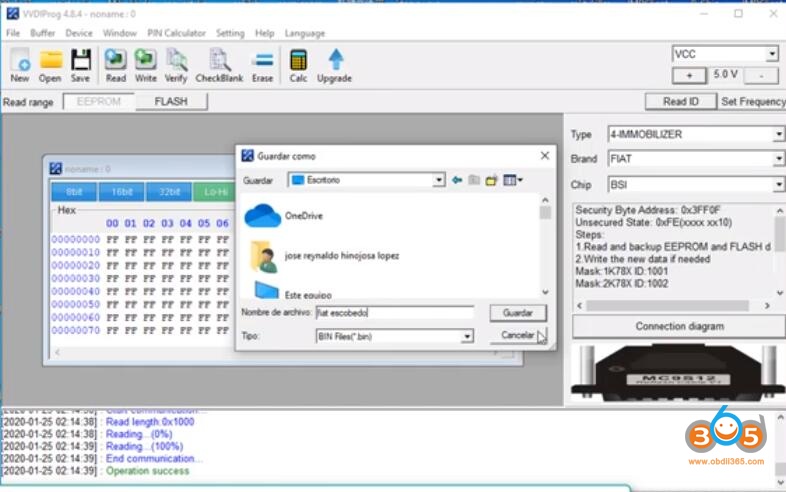Click the chip info panel scroll-down arrow
This screenshot has height=492, width=786.
[x=779, y=293]
